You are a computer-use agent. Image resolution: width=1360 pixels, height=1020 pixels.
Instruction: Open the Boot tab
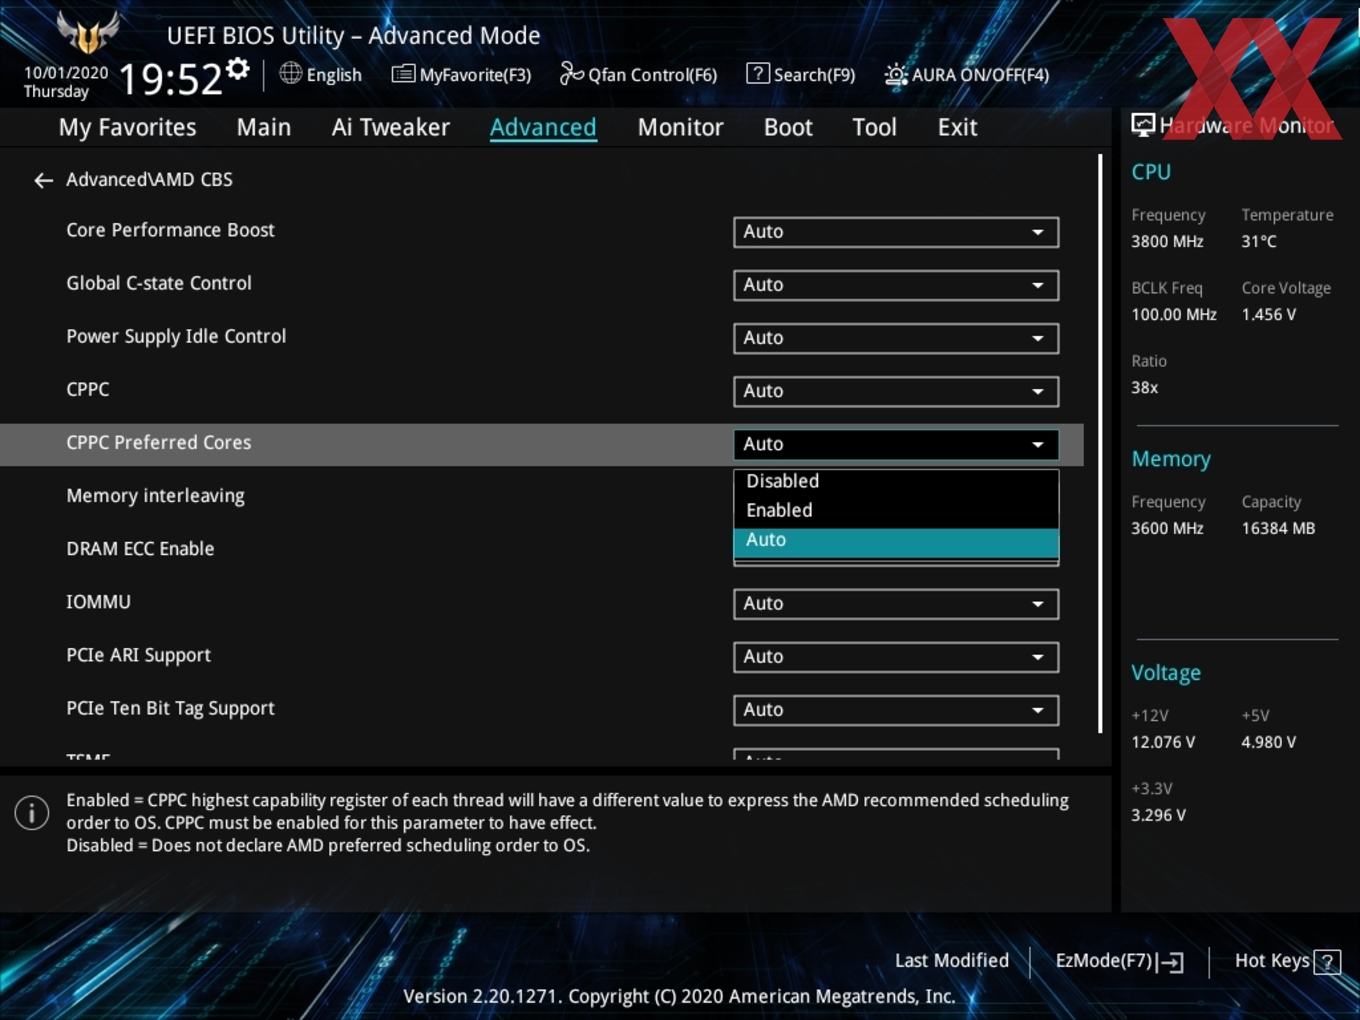tap(788, 127)
